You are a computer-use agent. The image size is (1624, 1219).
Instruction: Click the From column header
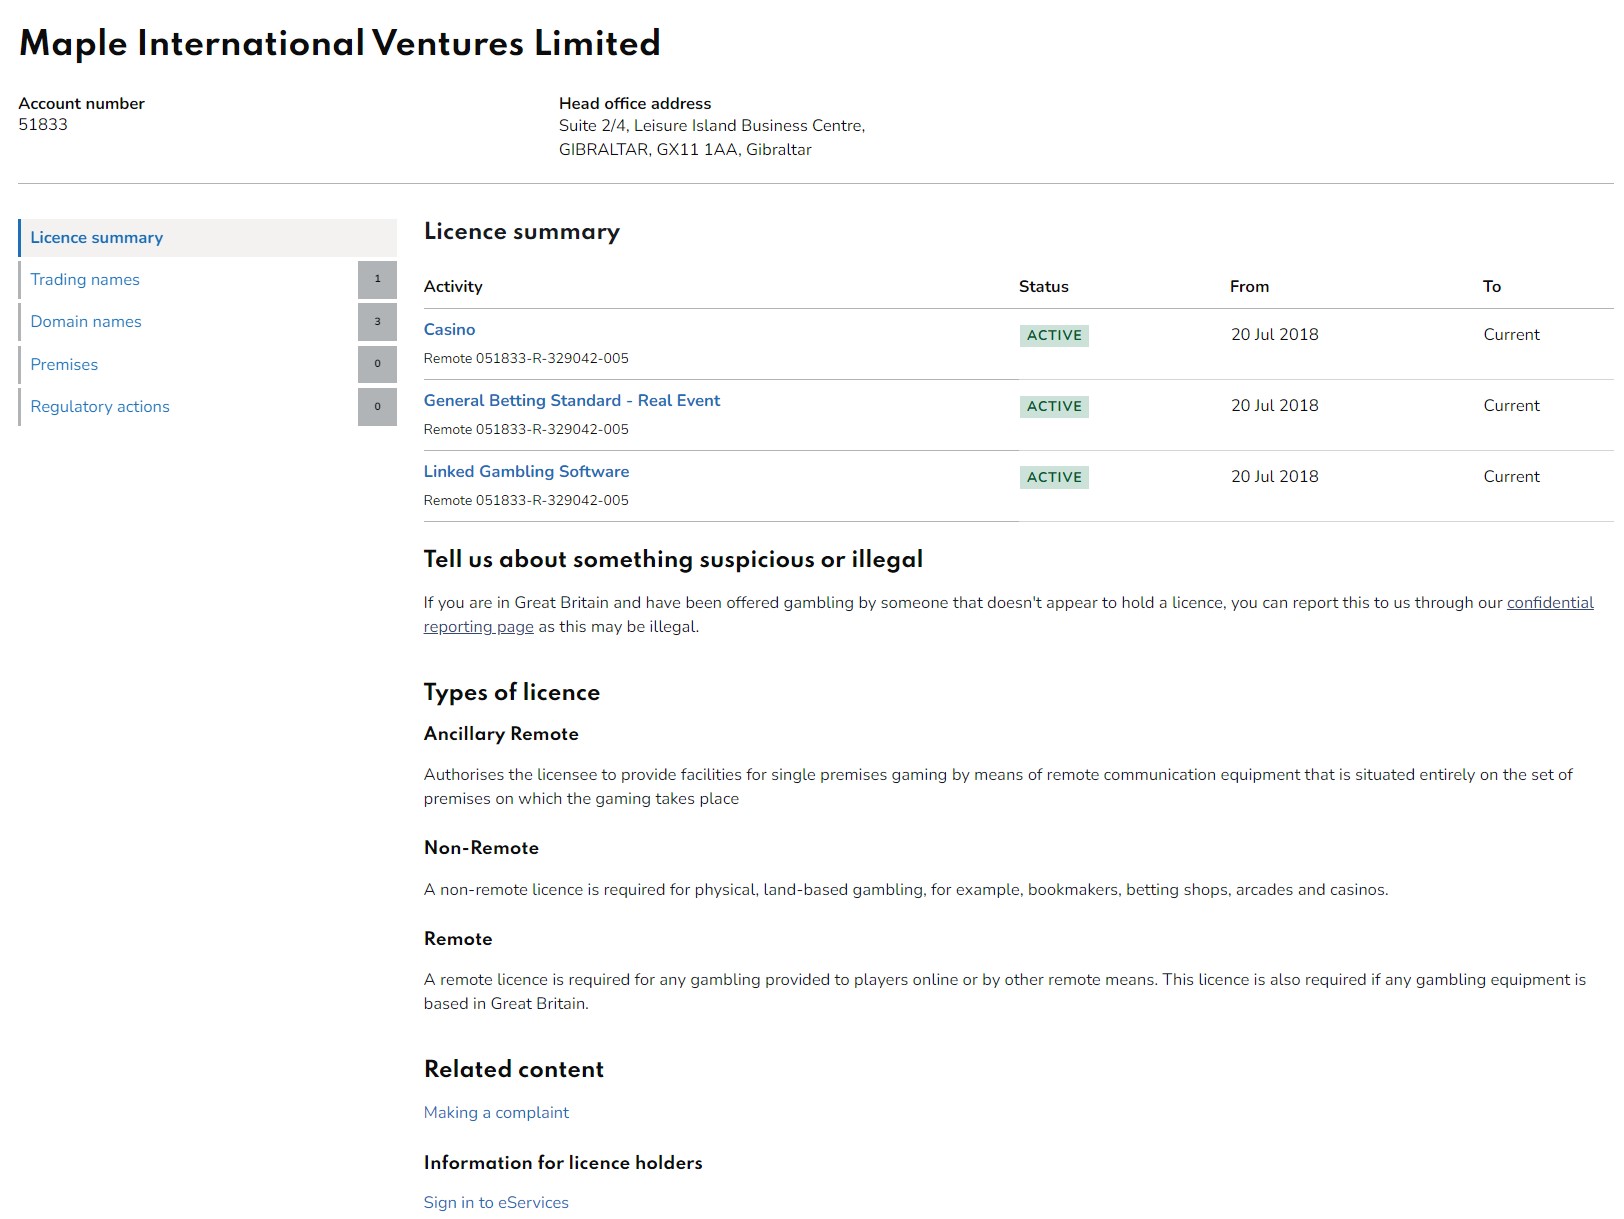(1249, 287)
